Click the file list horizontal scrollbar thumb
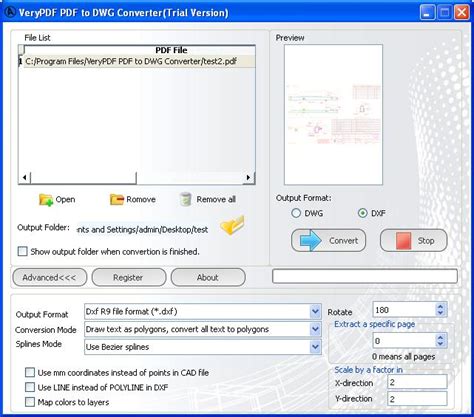Image resolution: width=474 pixels, height=417 pixels. point(83,177)
